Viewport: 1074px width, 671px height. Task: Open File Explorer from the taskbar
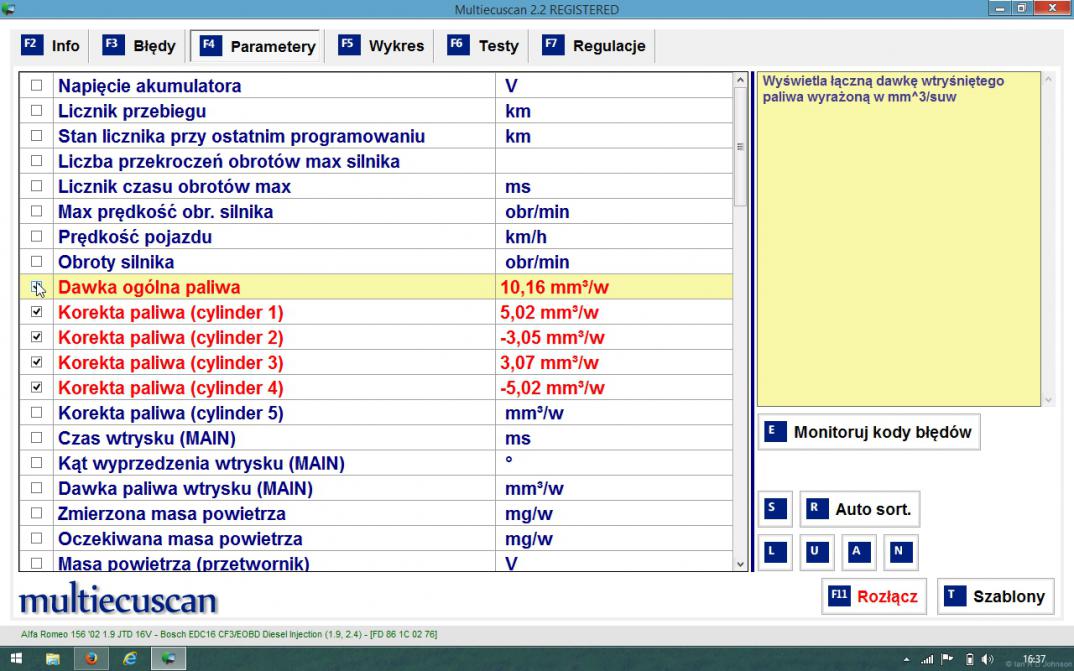click(x=53, y=659)
